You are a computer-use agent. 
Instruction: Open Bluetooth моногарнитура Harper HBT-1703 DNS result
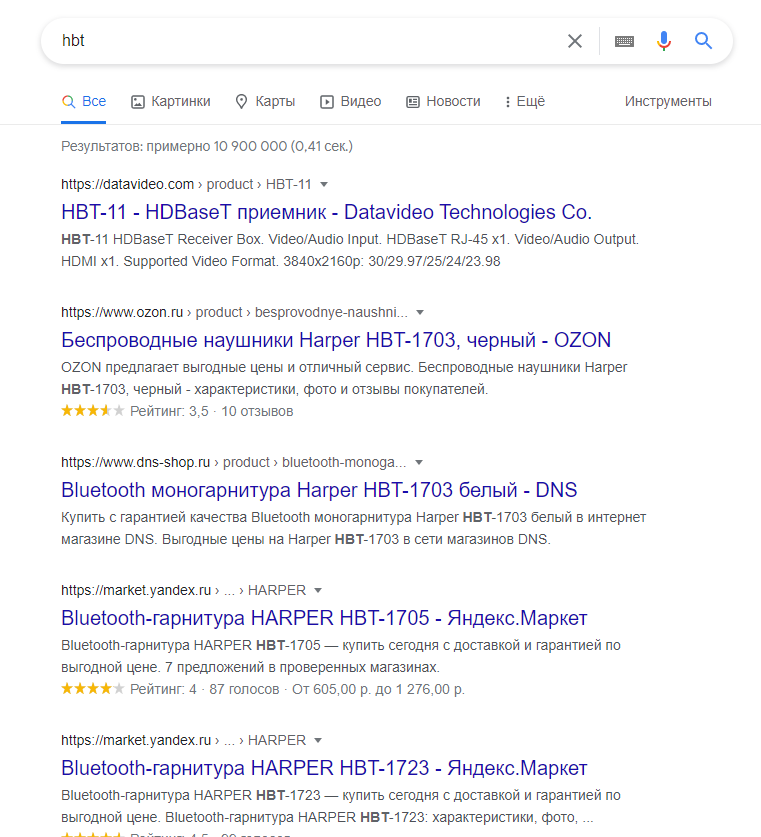coord(319,490)
